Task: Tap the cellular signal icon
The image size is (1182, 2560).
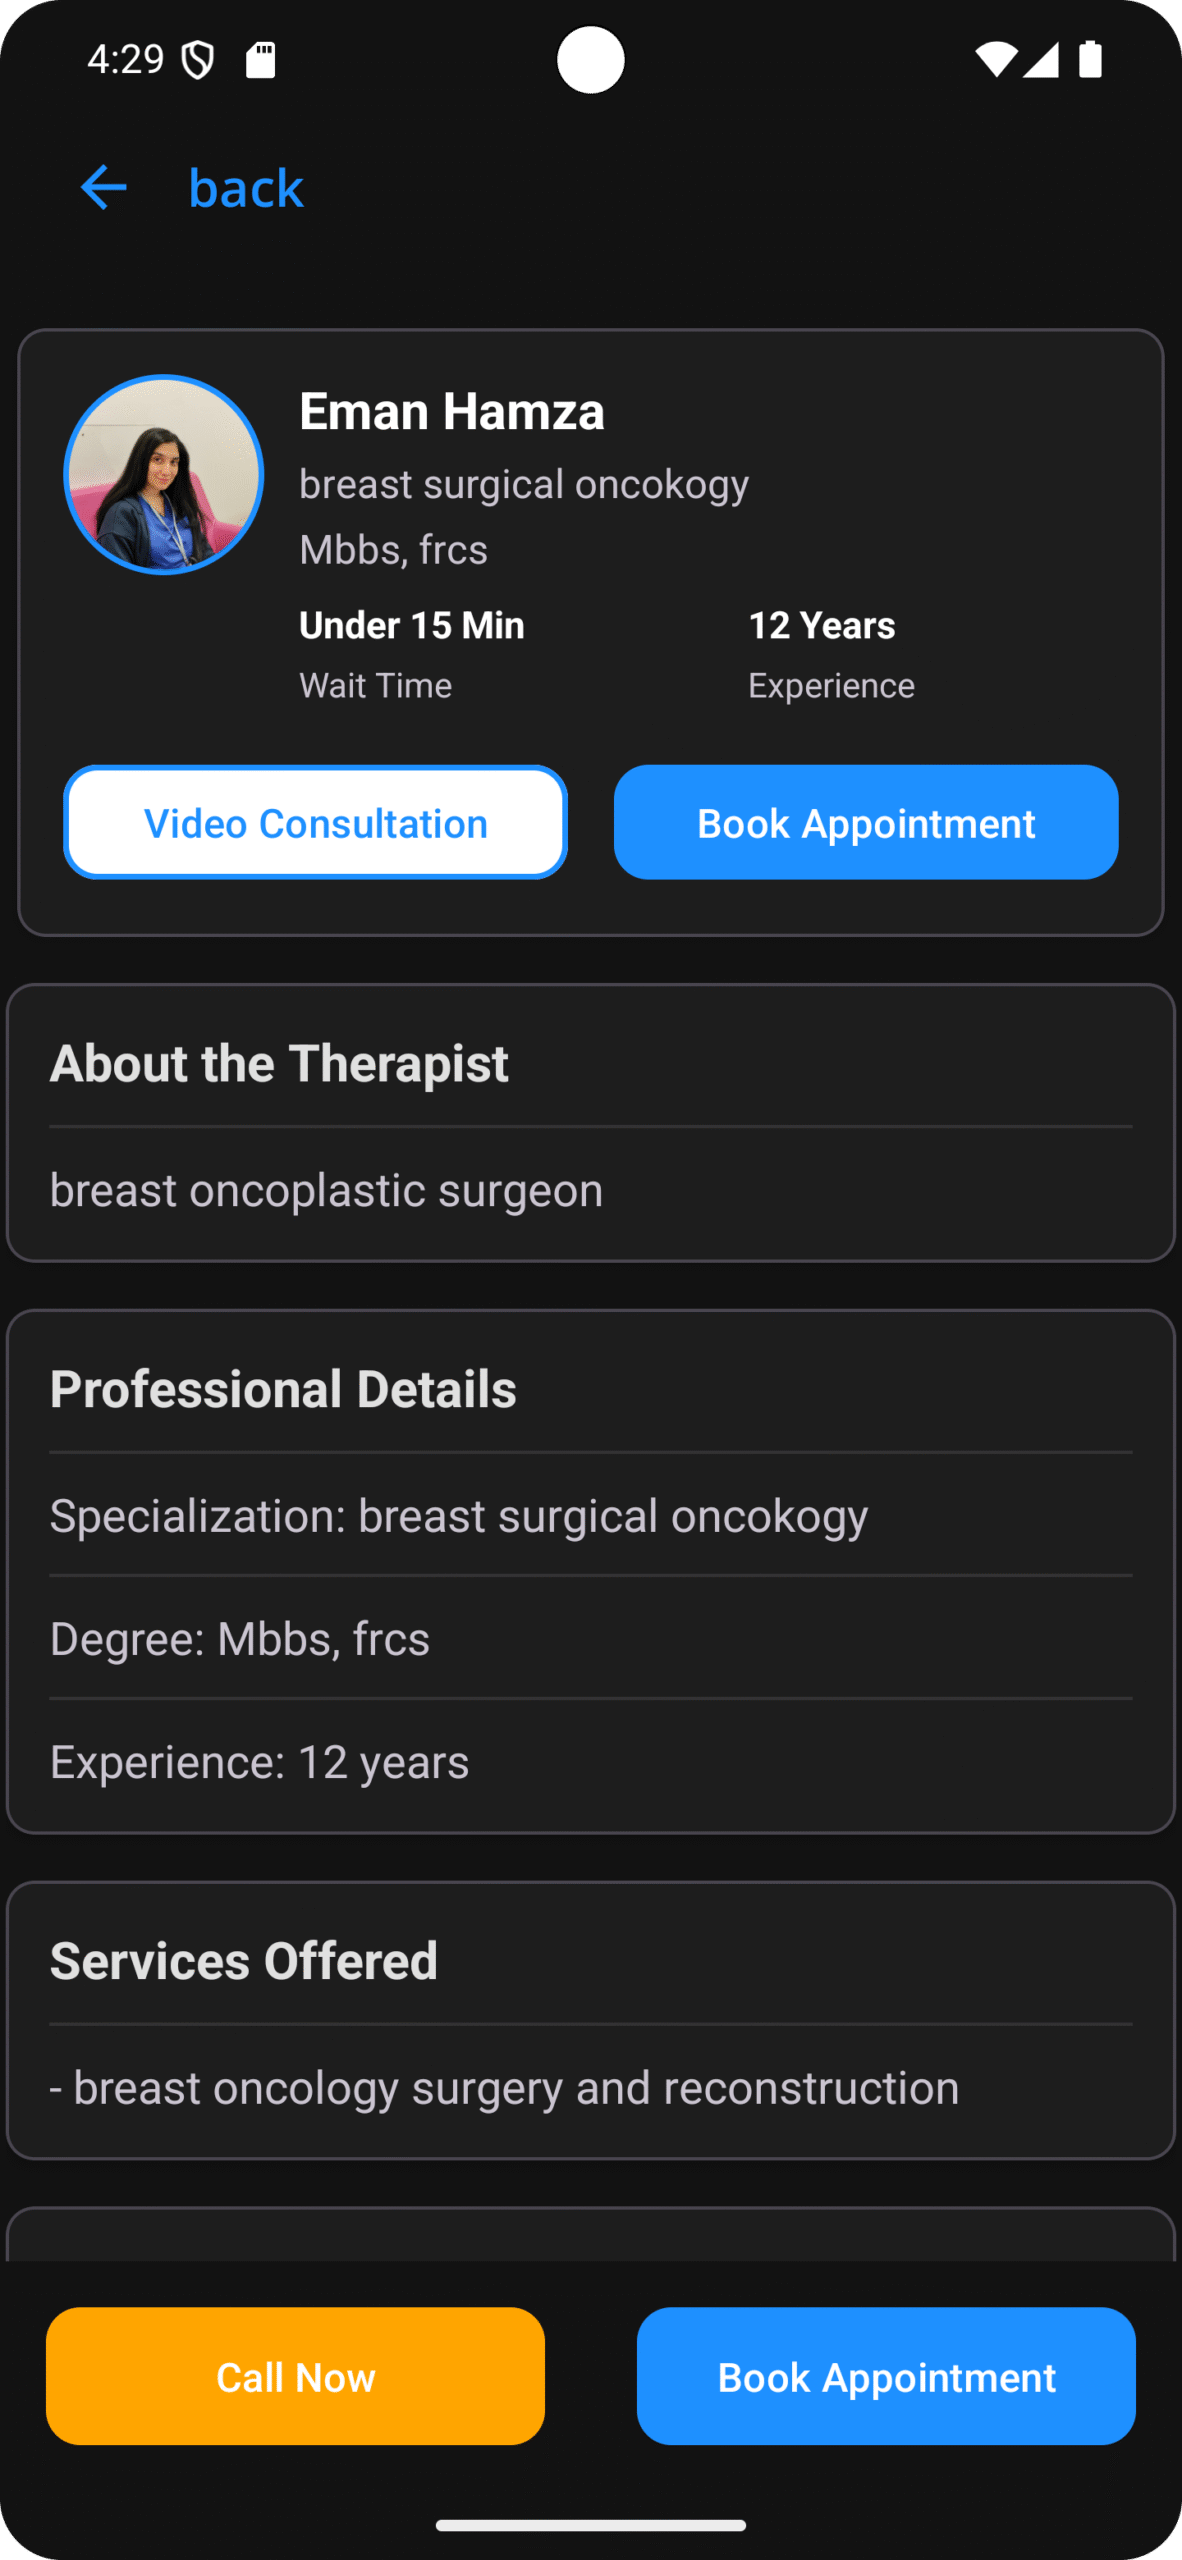Action: (1041, 60)
